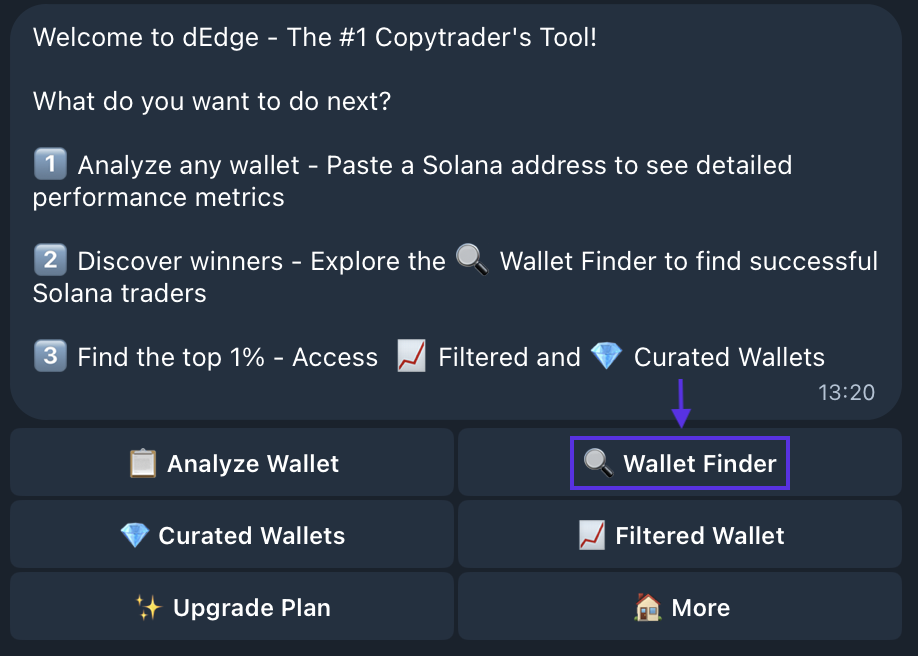
Task: Select the Filtered Wallet button
Action: 680,536
